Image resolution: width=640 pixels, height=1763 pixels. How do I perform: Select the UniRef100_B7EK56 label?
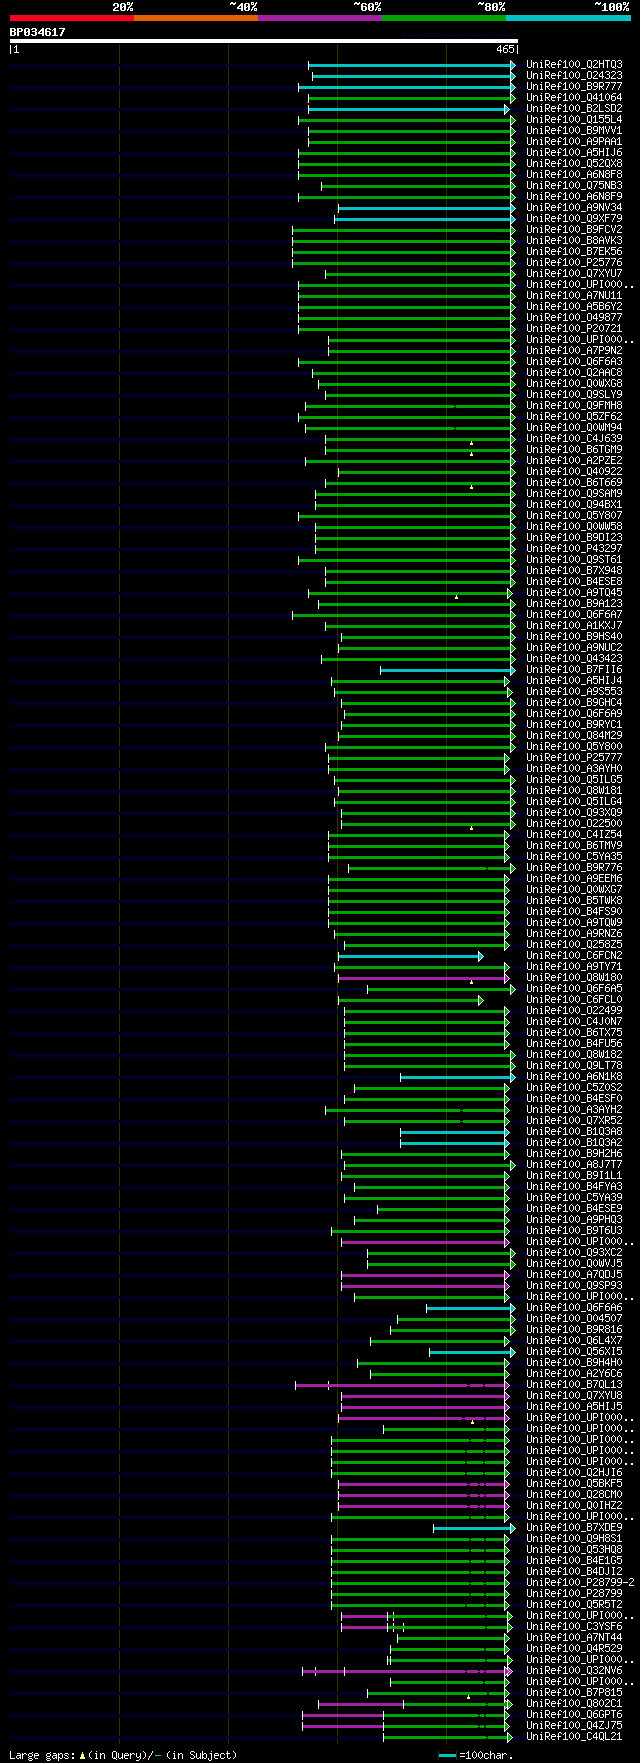(574, 251)
